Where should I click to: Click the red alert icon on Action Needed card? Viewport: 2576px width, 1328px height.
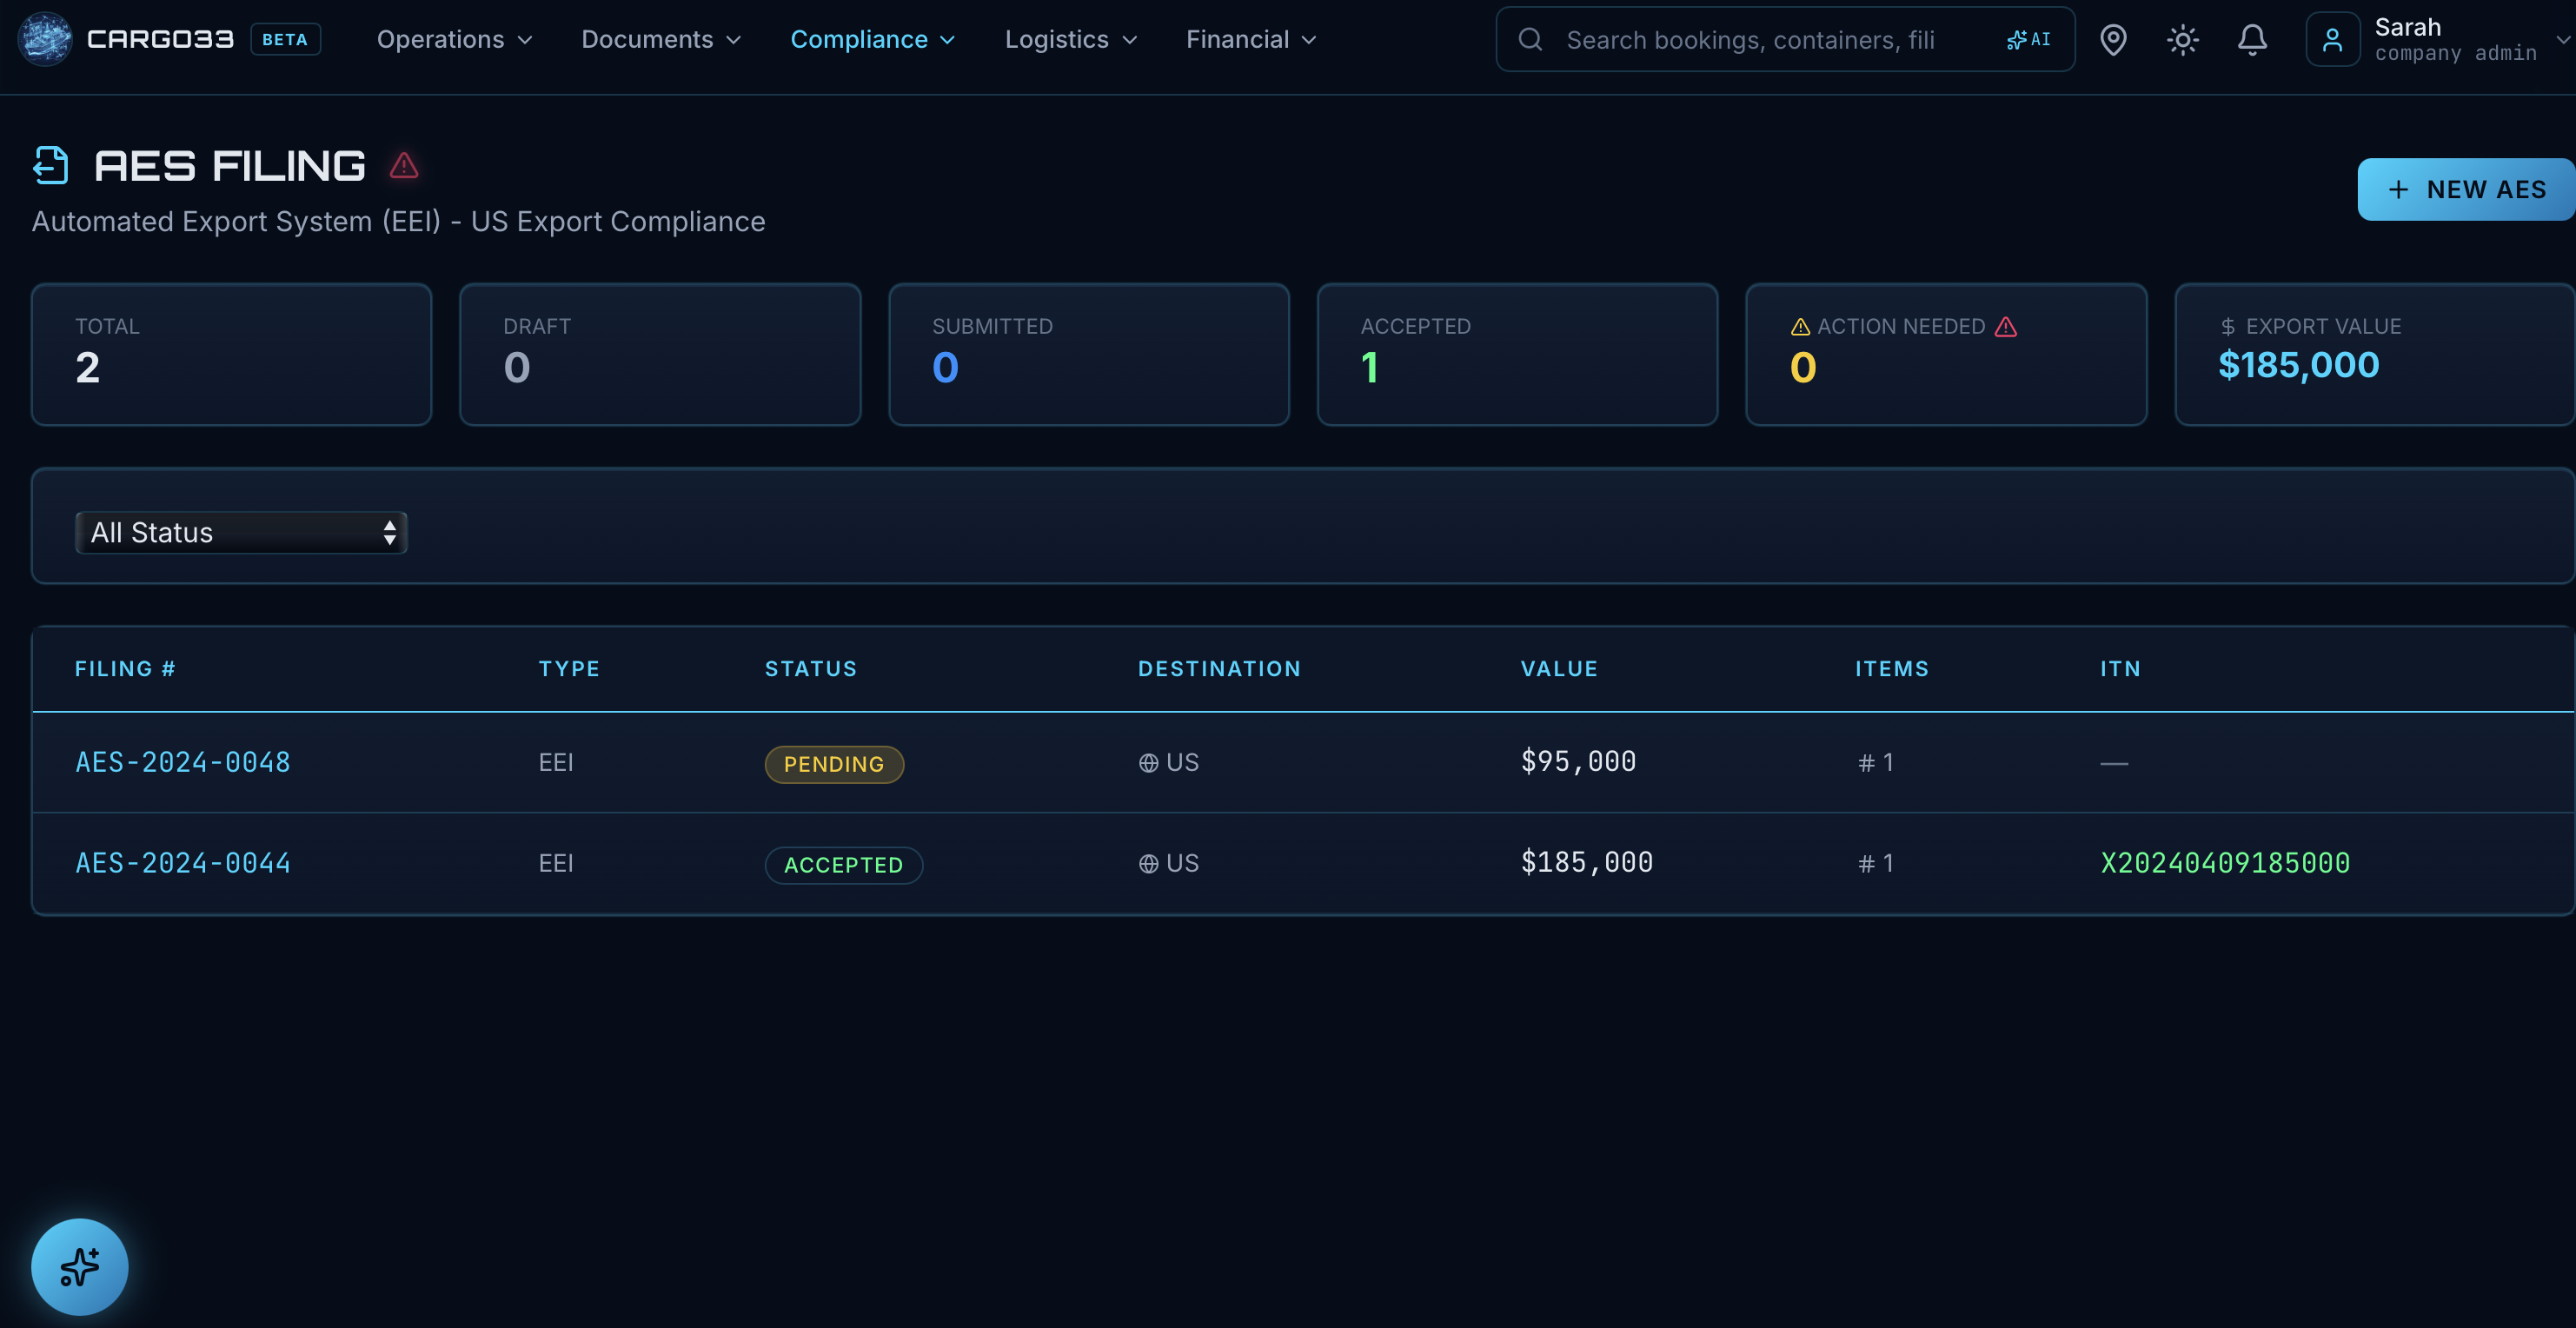coord(2006,327)
